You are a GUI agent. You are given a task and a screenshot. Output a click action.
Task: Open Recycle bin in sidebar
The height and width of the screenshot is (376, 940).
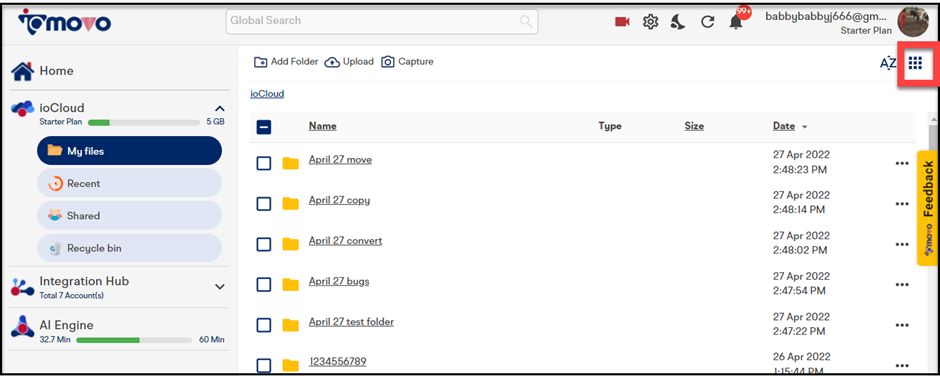click(129, 248)
